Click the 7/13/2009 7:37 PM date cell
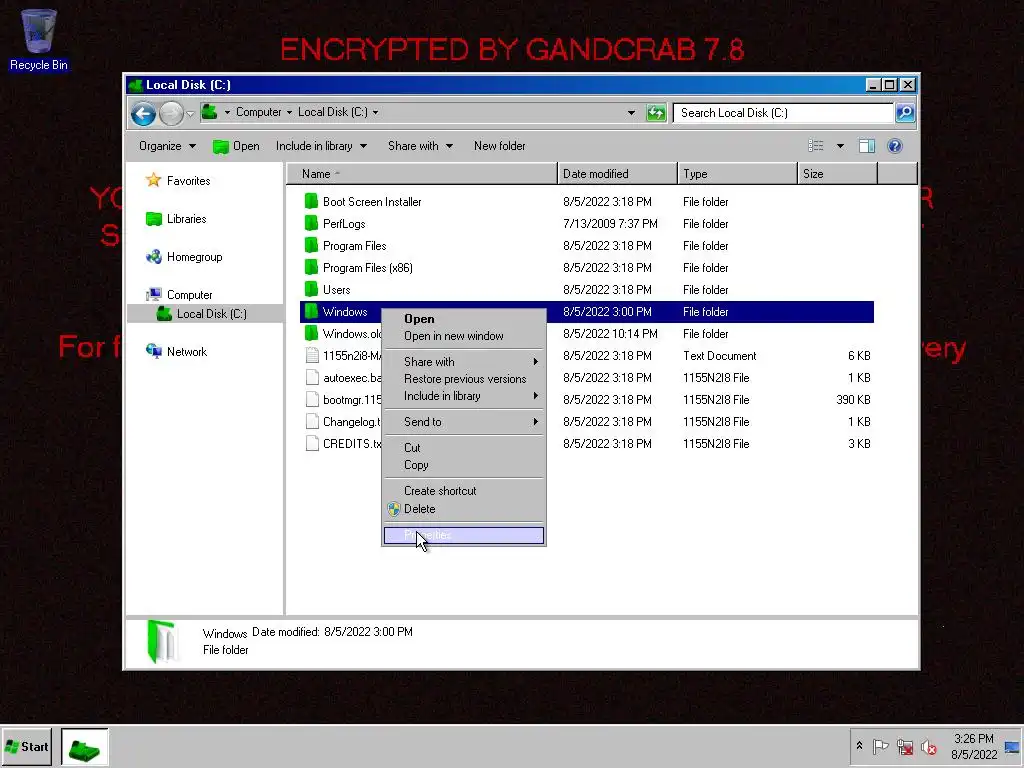 pos(610,223)
